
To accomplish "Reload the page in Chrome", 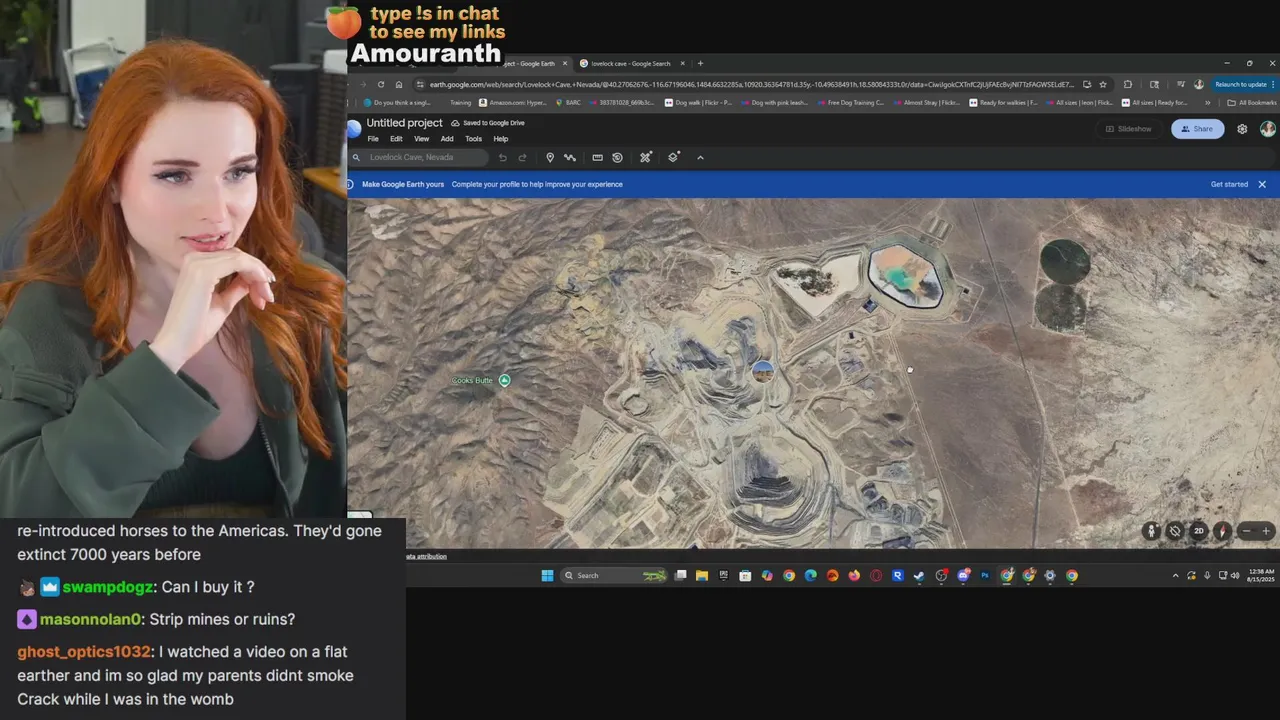I will coord(381,85).
